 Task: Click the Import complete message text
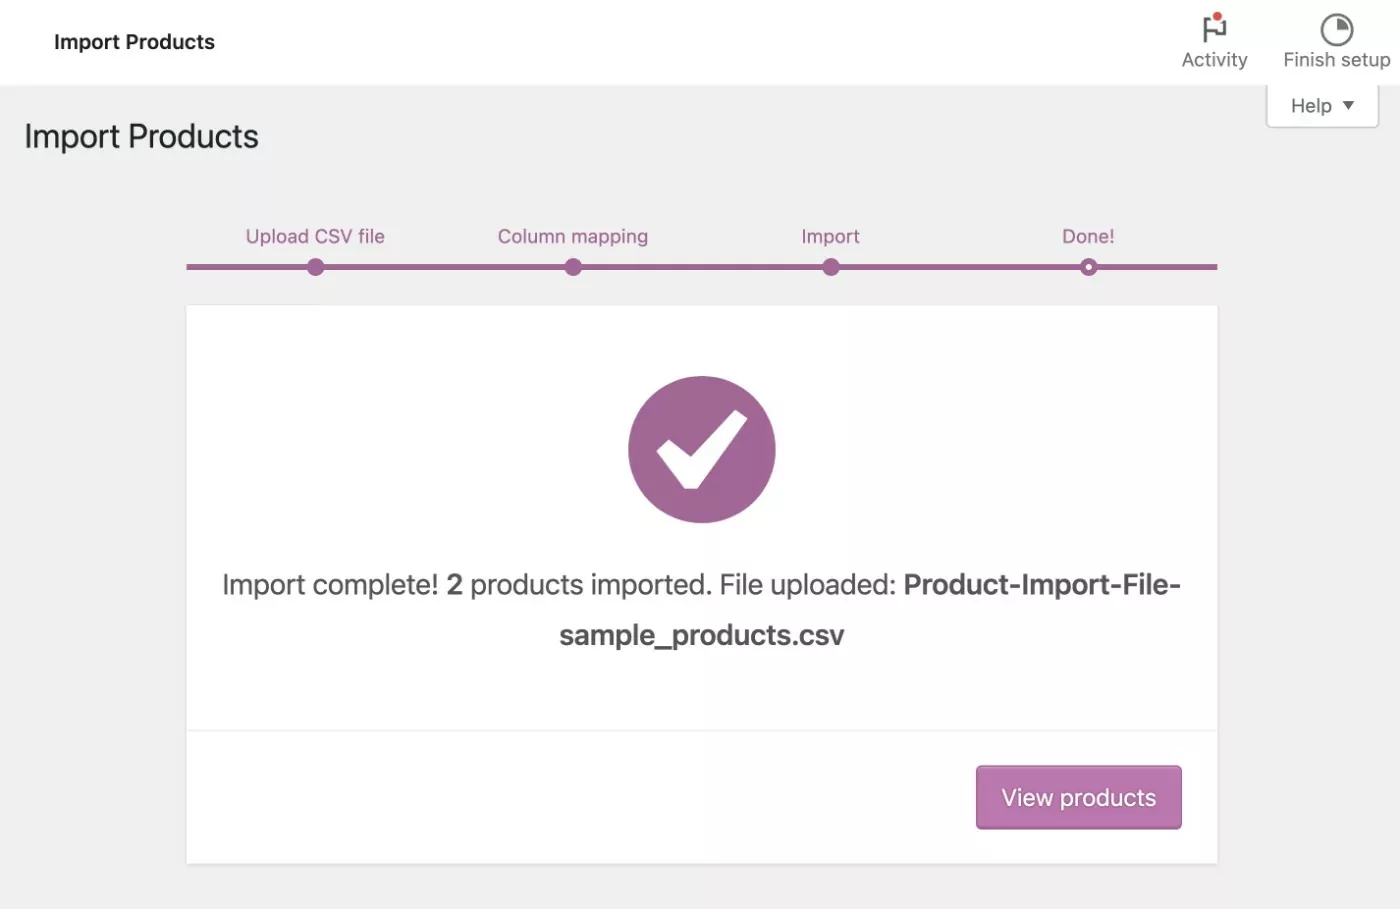330,584
